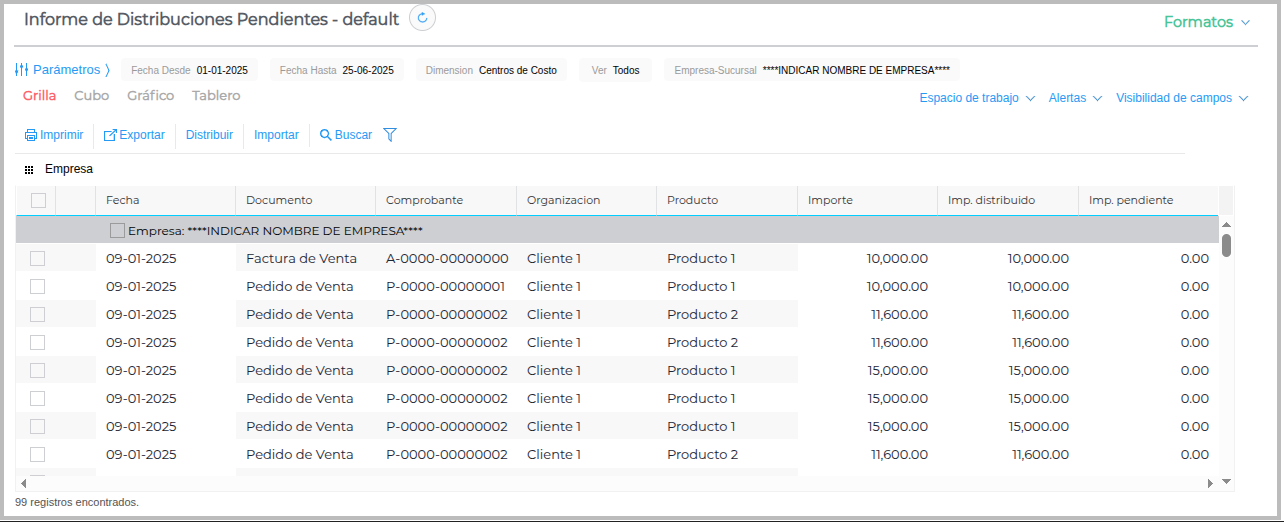Click the vertical scrollbar thumb
The image size is (1284, 522).
[x=1226, y=245]
